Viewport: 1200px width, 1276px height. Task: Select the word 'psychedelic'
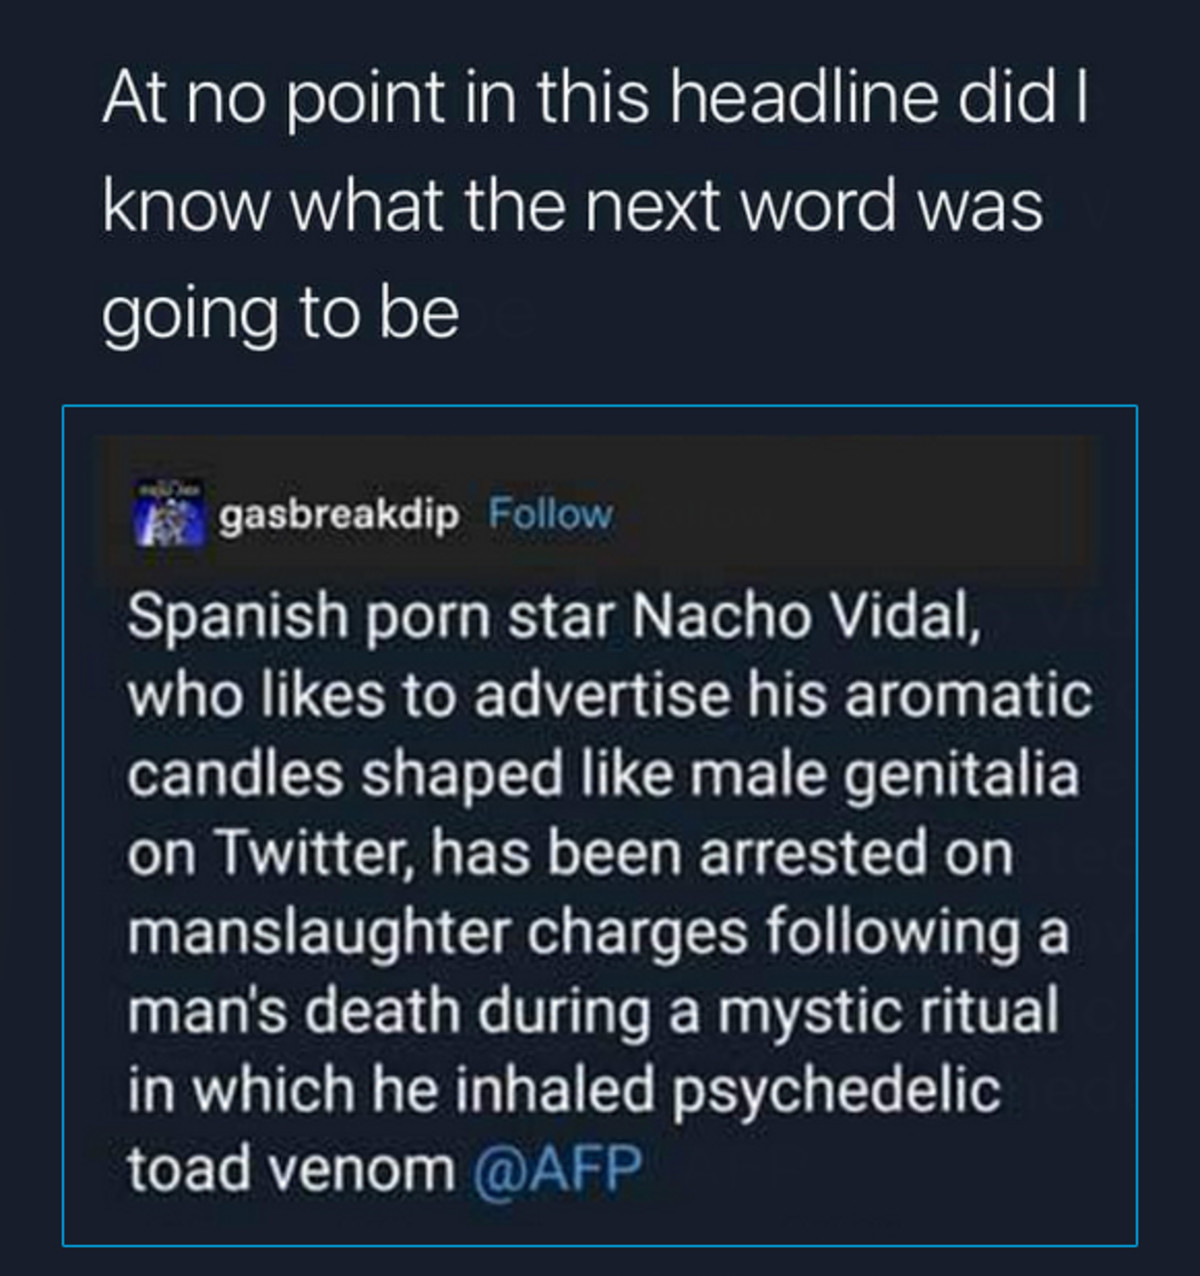838,1090
